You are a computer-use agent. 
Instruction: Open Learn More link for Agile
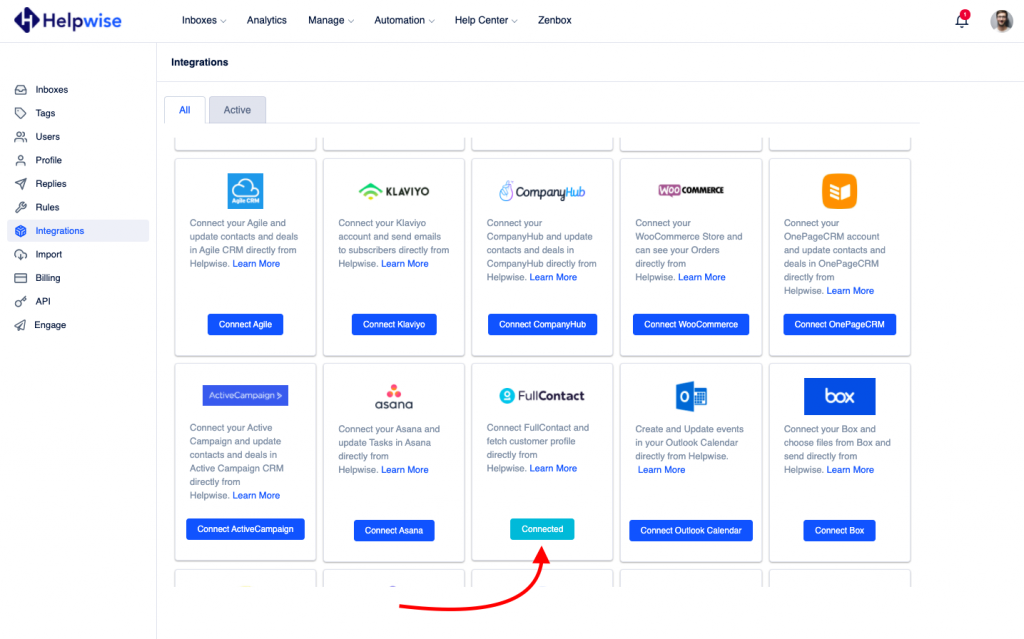(x=256, y=263)
